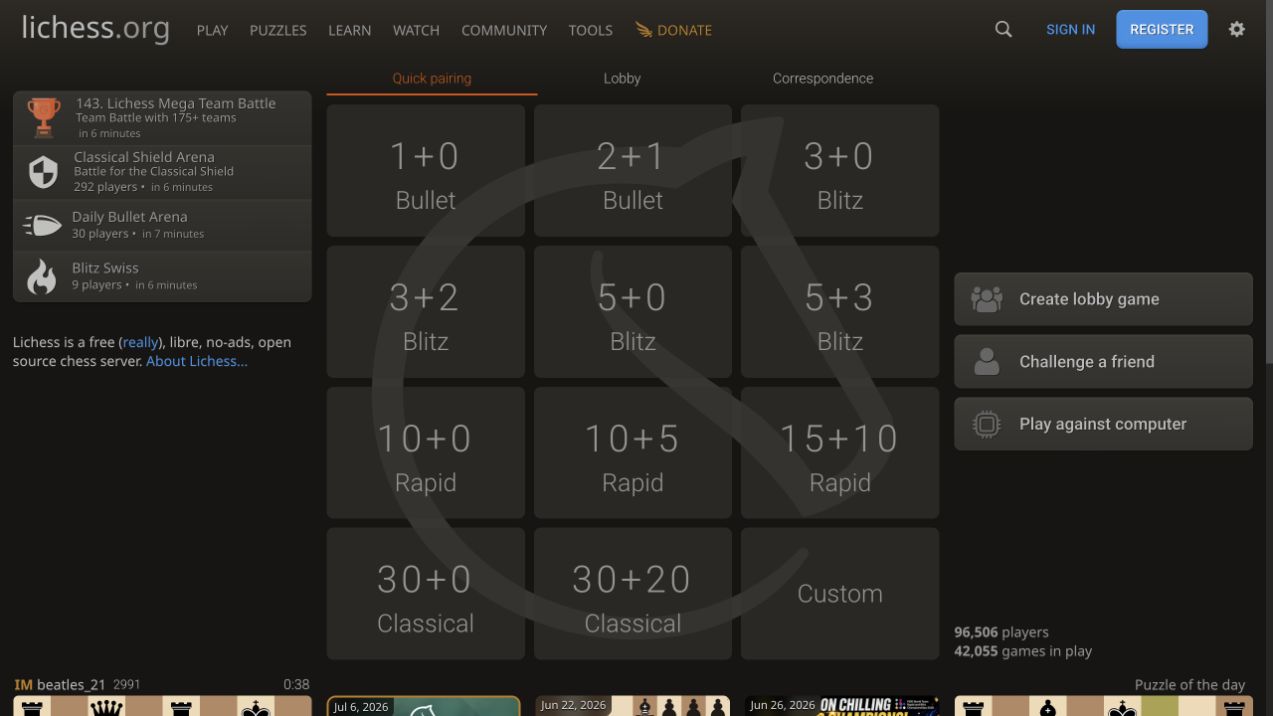Start a 1+0 Bullet game

click(x=425, y=171)
